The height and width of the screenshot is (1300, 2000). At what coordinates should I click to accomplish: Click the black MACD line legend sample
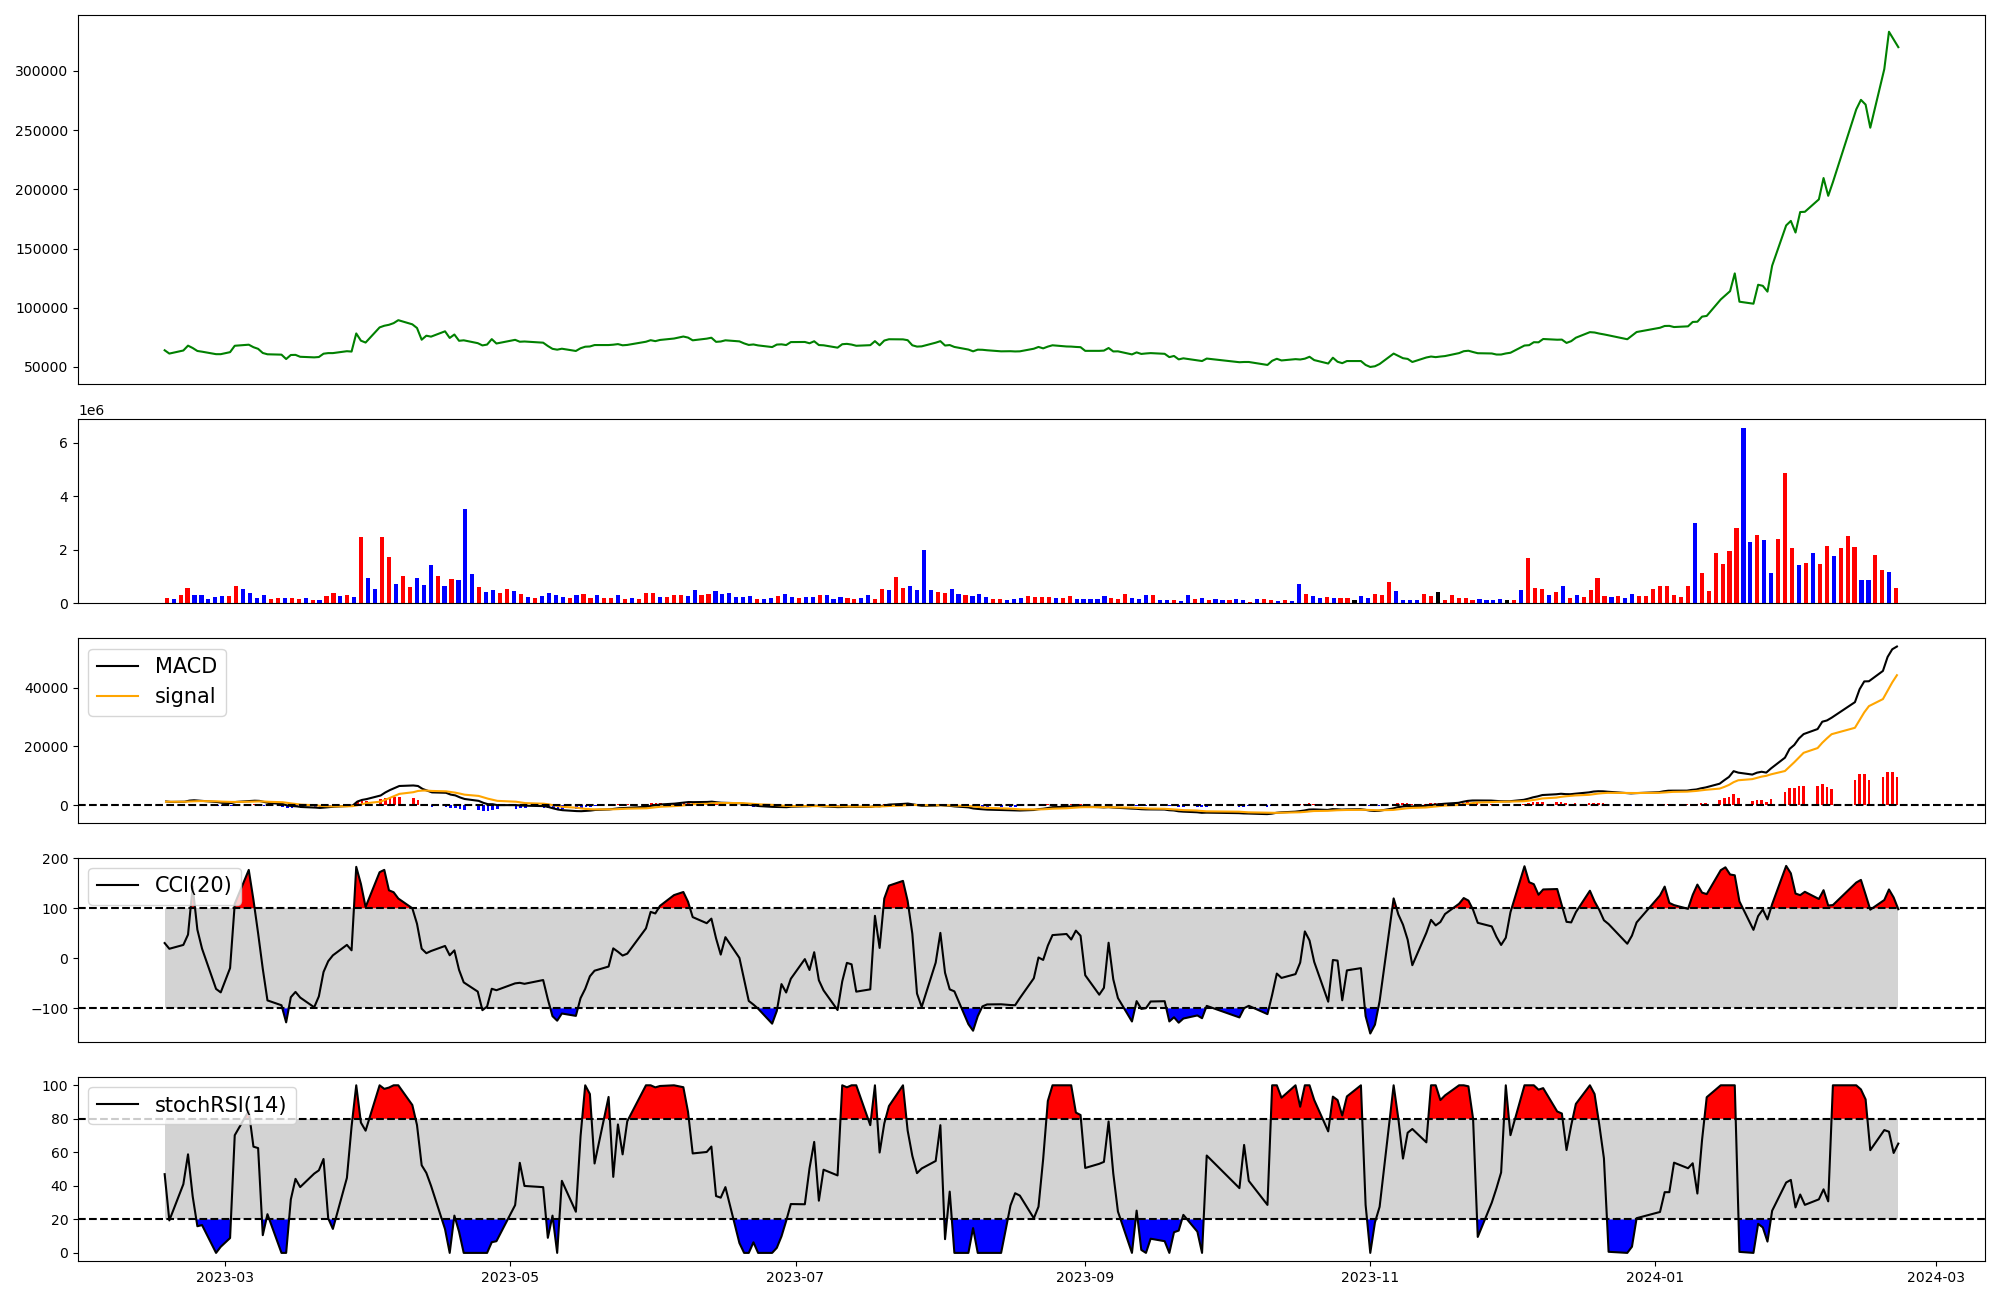coord(117,667)
